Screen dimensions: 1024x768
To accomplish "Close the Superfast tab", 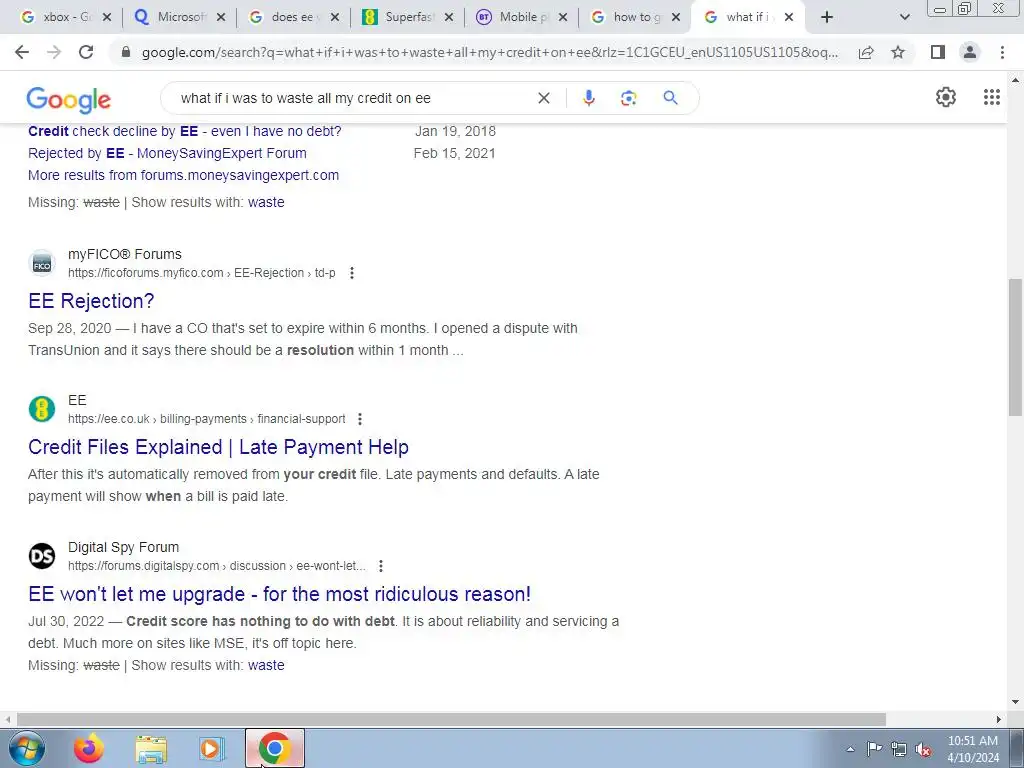I will pos(449,18).
